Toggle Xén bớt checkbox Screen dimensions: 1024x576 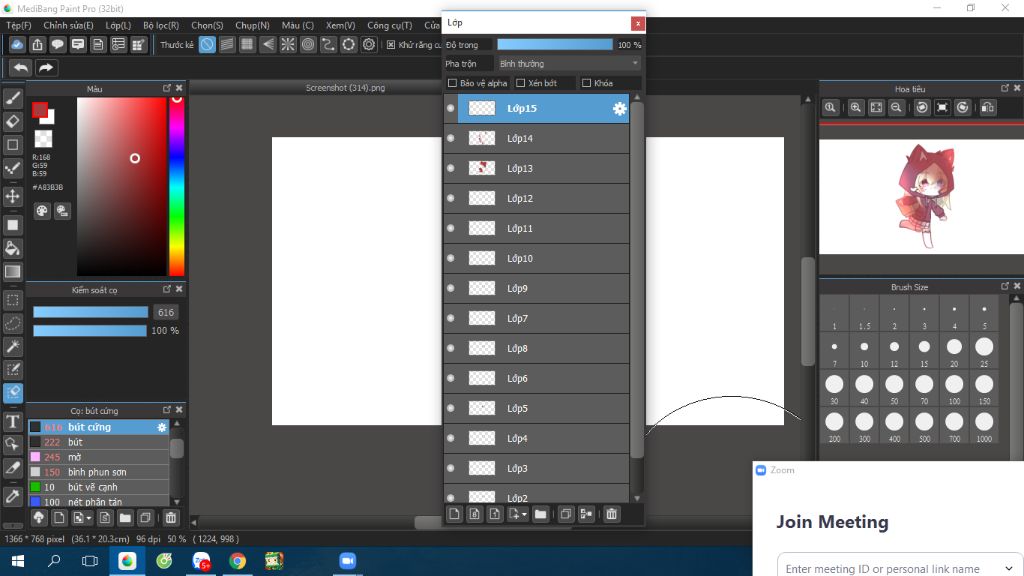[x=520, y=83]
